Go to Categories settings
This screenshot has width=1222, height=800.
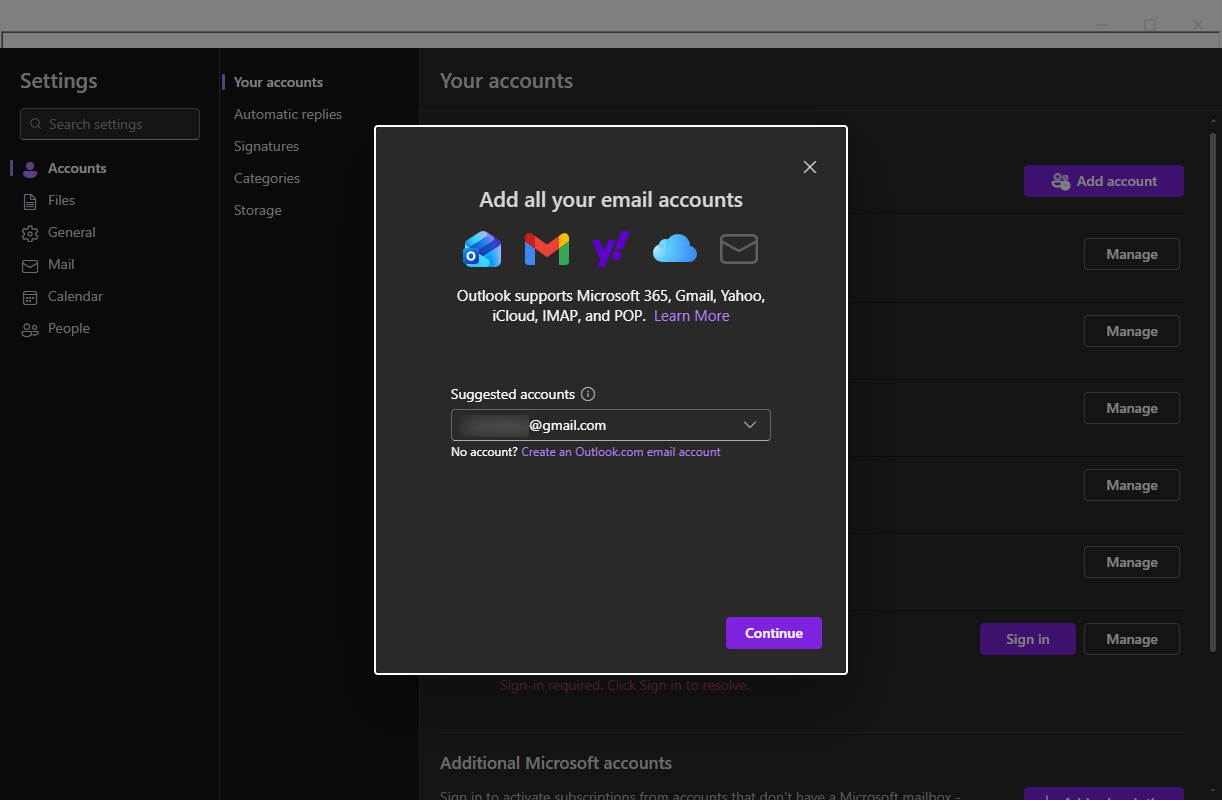(x=267, y=178)
